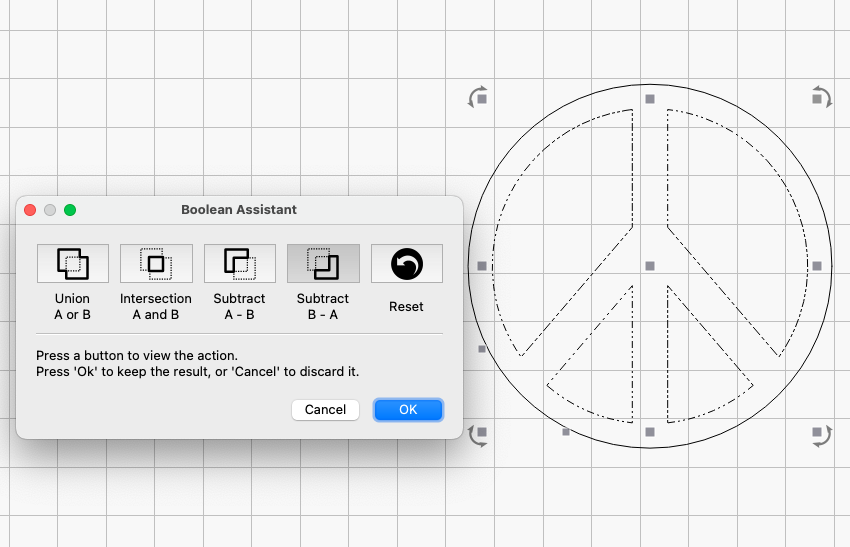The height and width of the screenshot is (547, 850).
Task: Click the bottom-center selection handle
Action: click(x=650, y=432)
